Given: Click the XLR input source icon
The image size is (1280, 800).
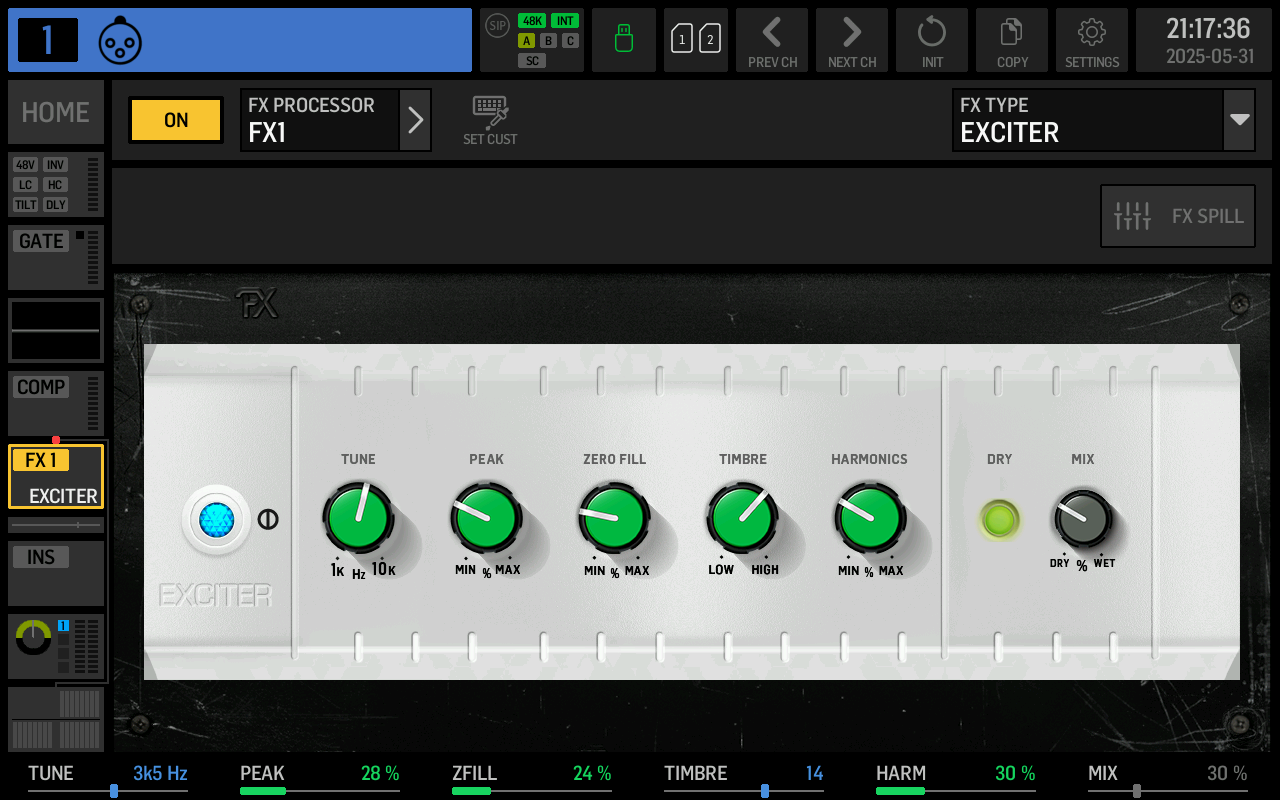Looking at the screenshot, I should [x=120, y=39].
